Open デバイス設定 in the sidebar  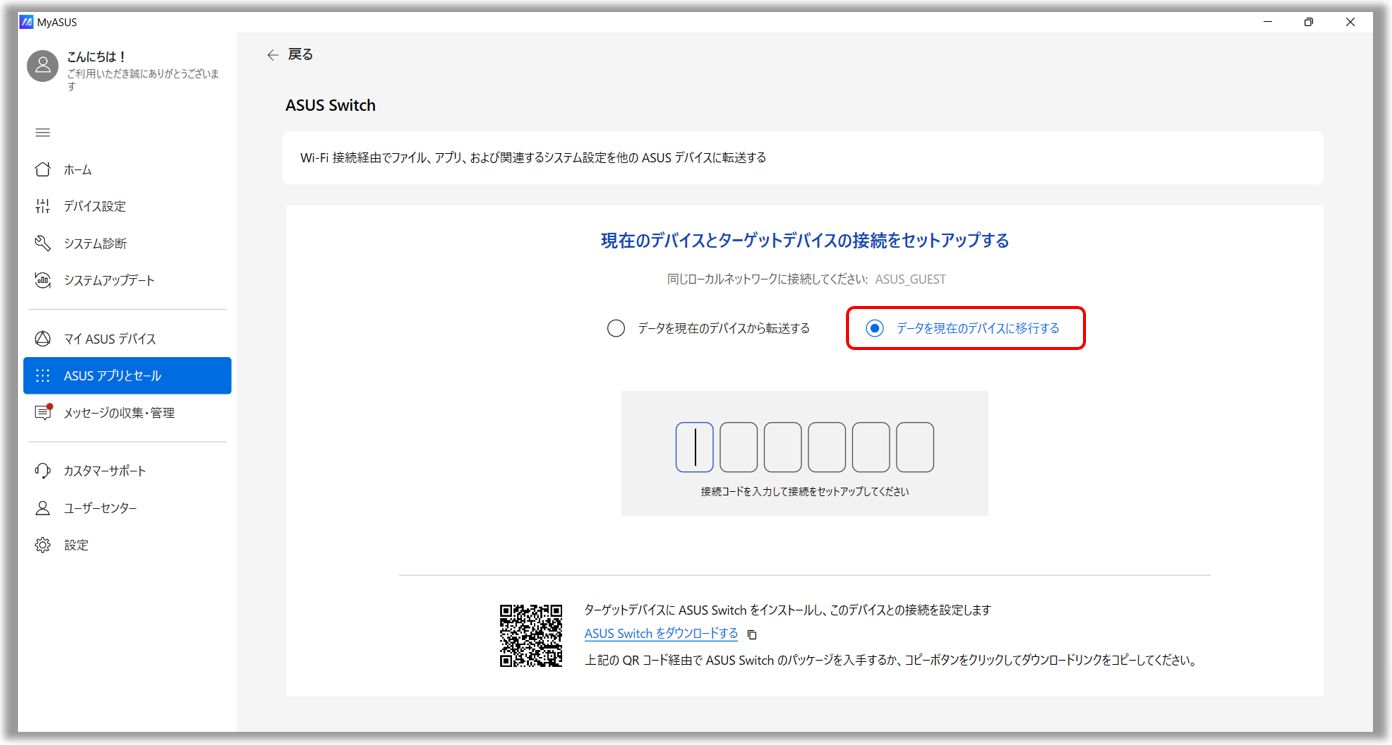127,206
